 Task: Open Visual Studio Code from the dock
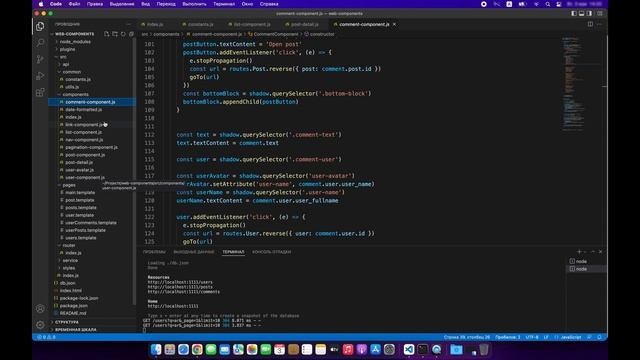click(409, 349)
